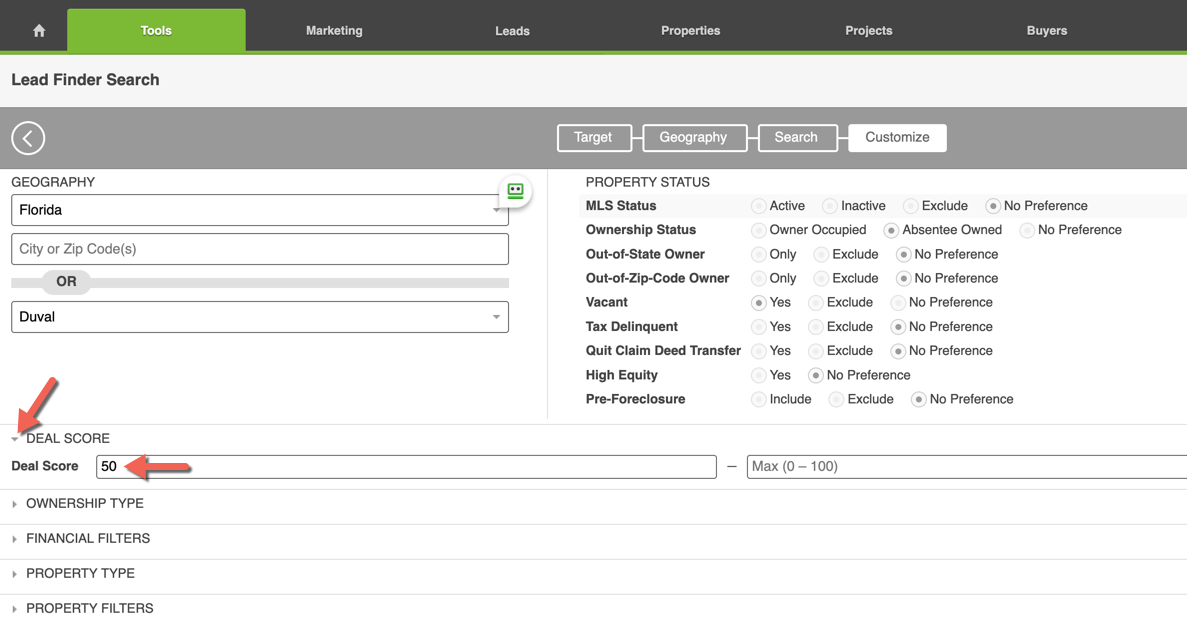Click the PROPERTY STATUS heading text

coord(647,182)
